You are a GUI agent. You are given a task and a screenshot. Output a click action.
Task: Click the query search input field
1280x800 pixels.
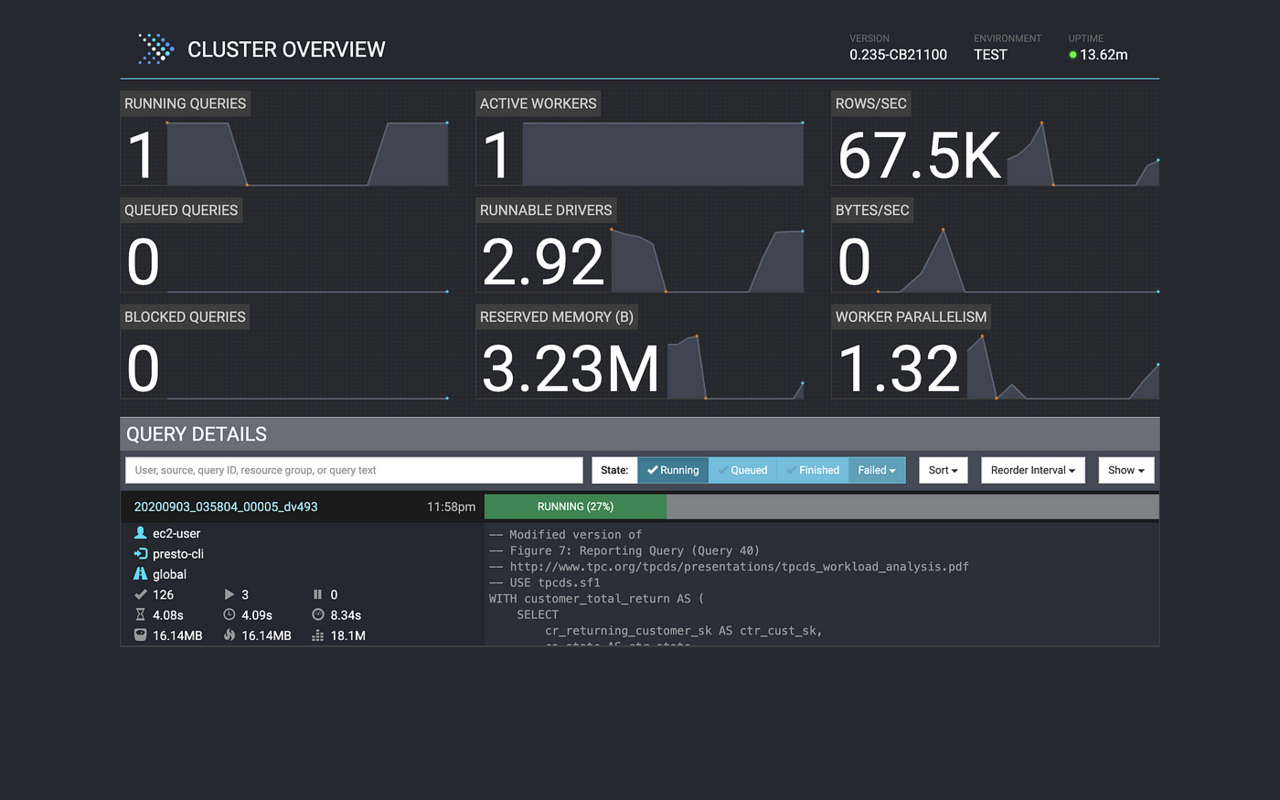(x=354, y=470)
